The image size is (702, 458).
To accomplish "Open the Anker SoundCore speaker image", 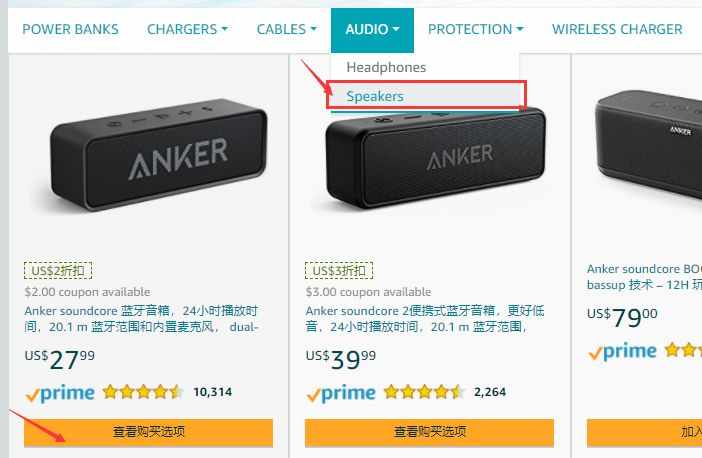I will point(158,154).
